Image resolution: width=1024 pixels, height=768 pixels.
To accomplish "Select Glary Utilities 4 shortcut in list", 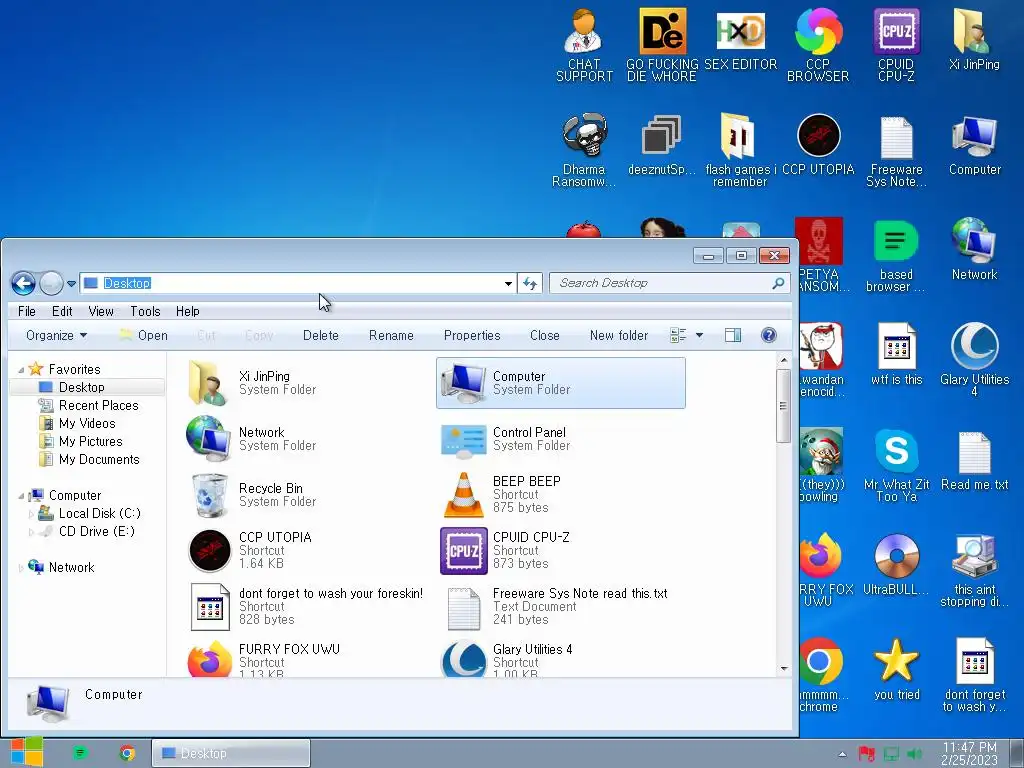I will pos(507,660).
